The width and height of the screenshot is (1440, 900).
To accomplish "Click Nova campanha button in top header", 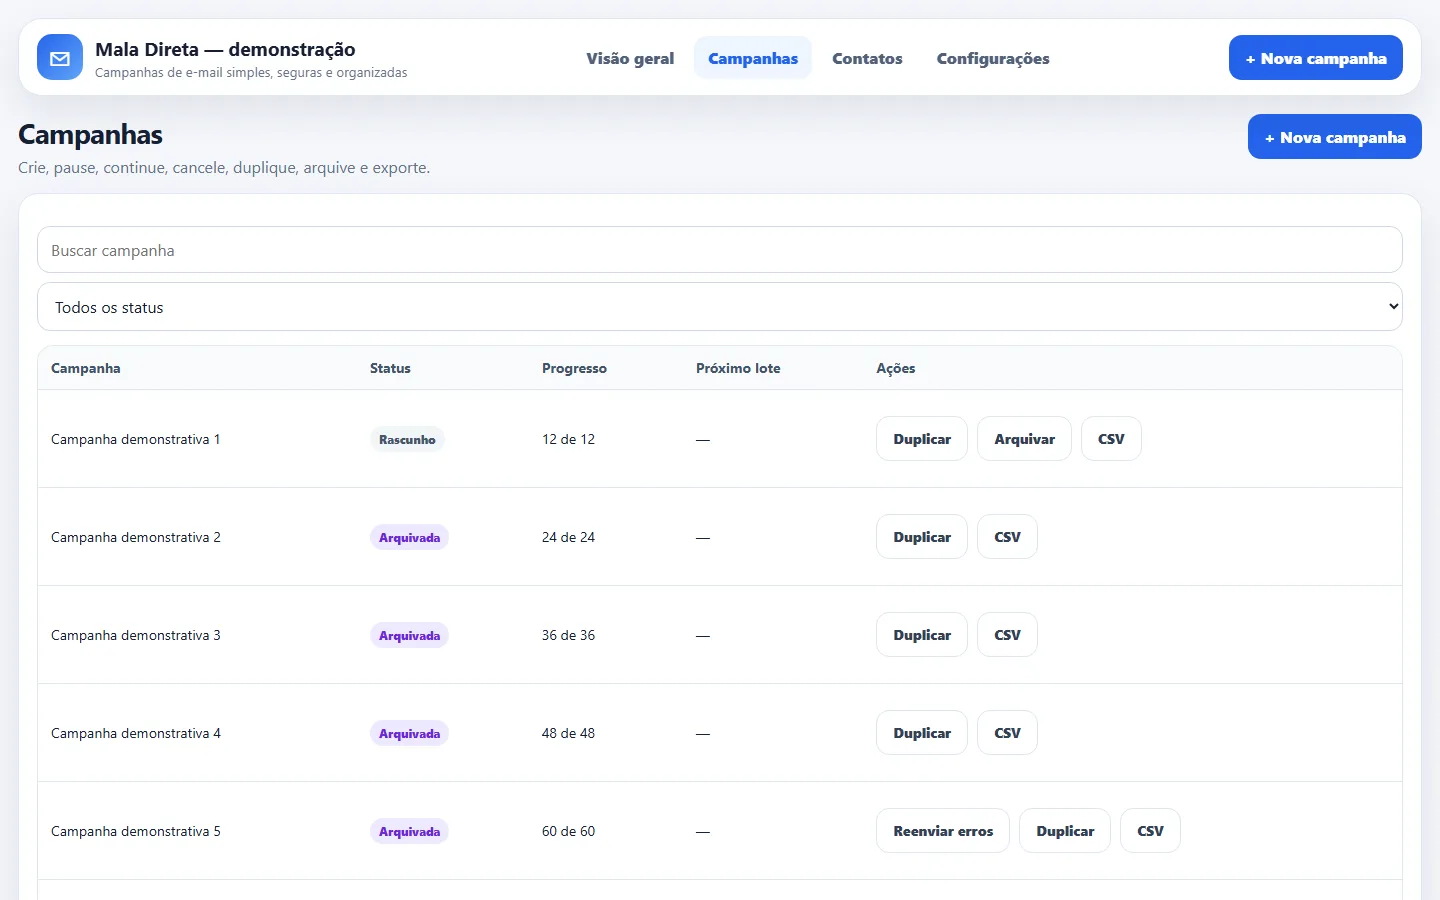I will tap(1316, 58).
